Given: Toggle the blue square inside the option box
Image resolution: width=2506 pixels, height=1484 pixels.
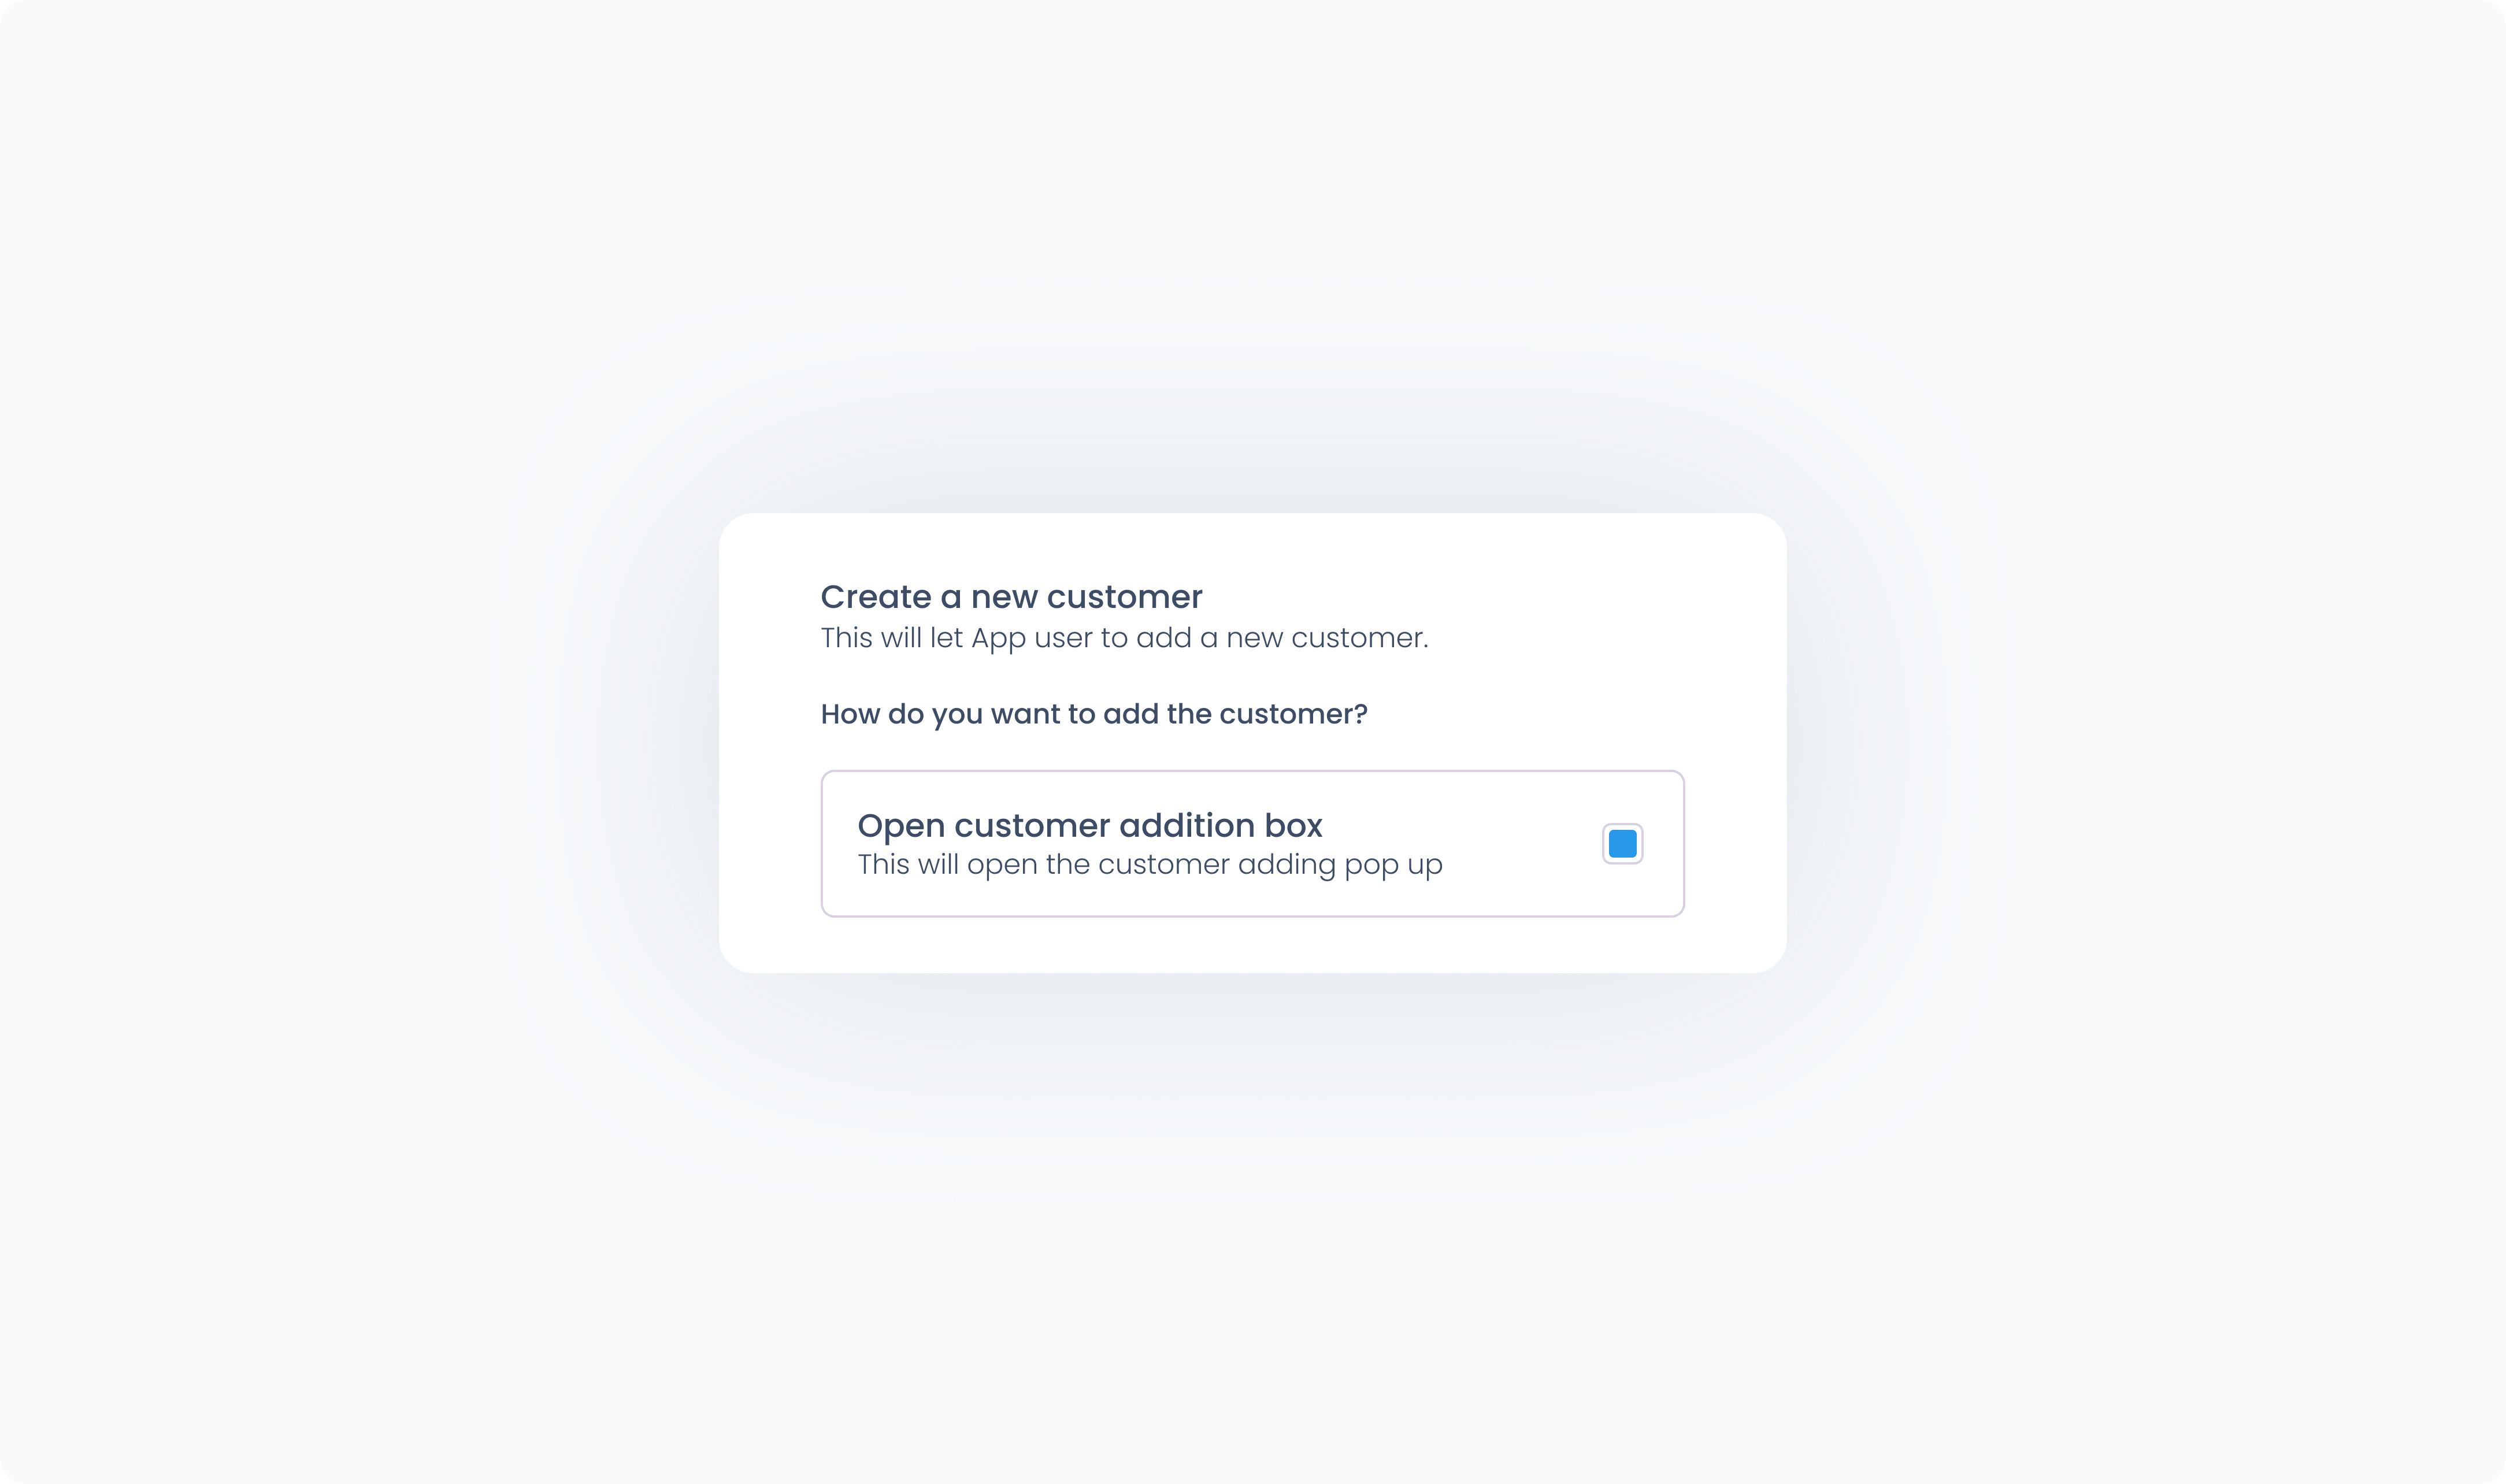Looking at the screenshot, I should coord(1622,843).
